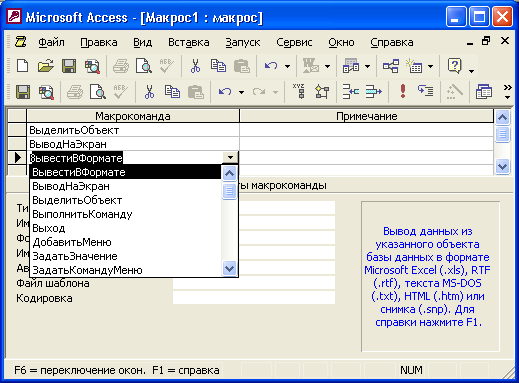Choose Выход from the dropdown list
This screenshot has width=519, height=383.
click(x=126, y=228)
